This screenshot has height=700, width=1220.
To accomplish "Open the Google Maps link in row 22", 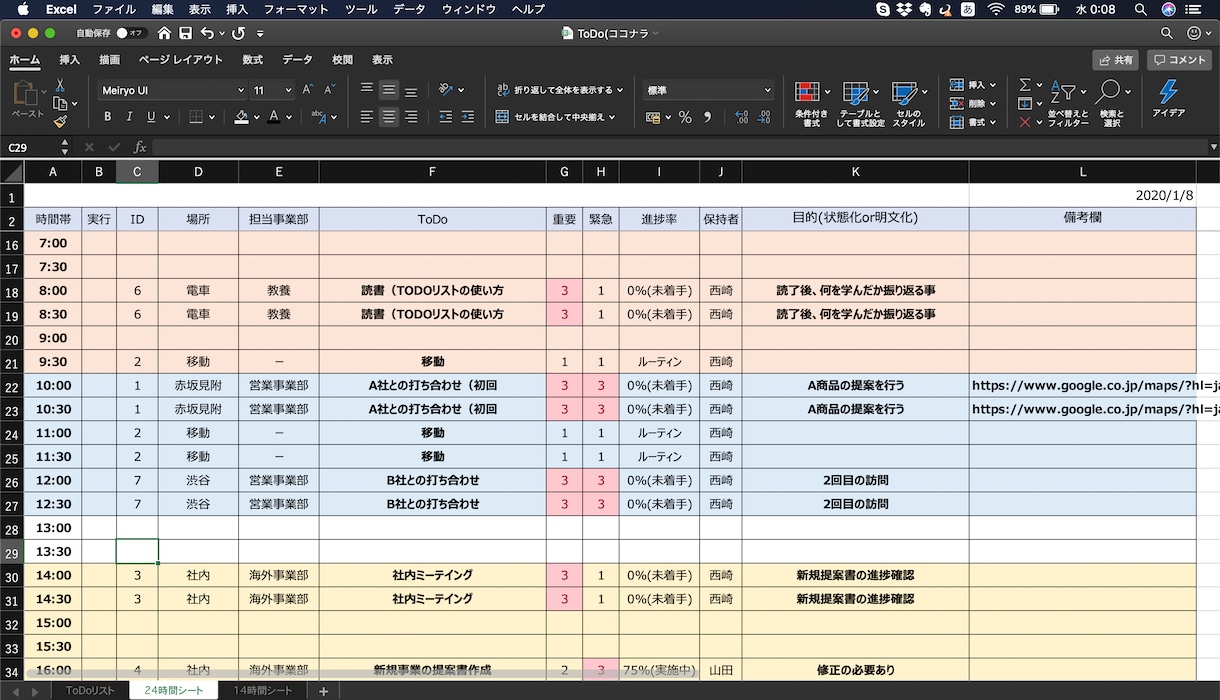I will coord(1096,385).
